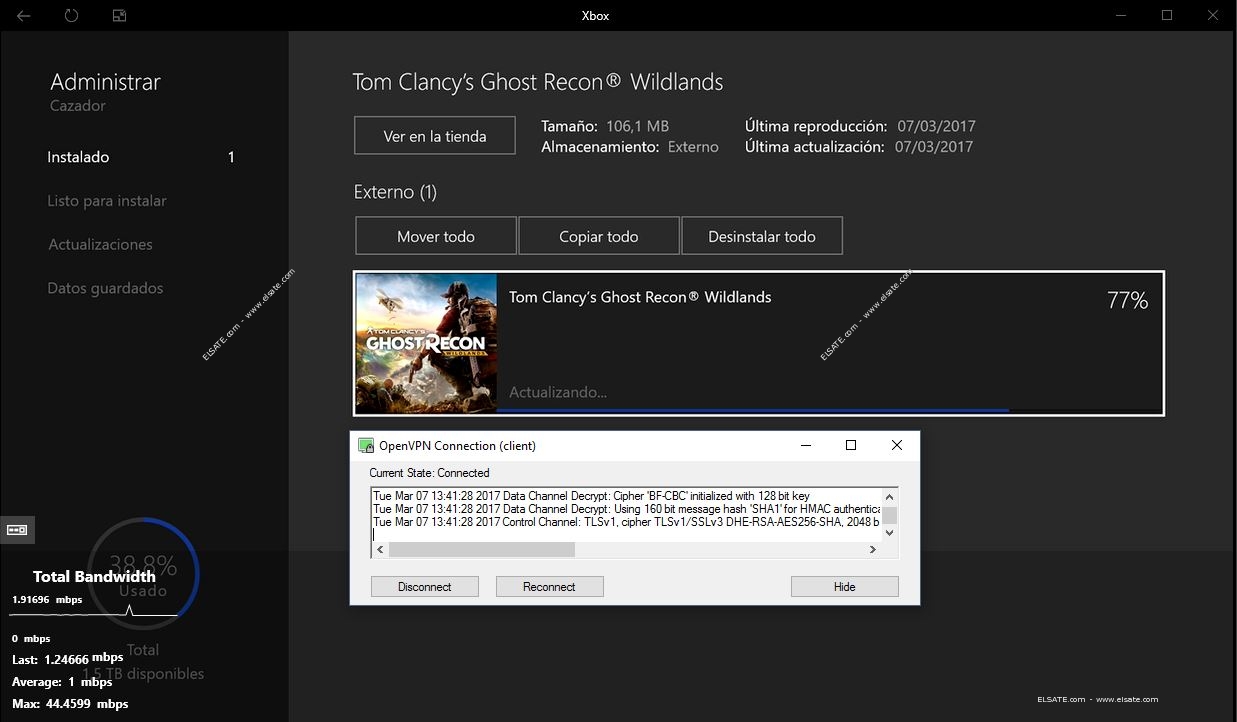This screenshot has width=1237, height=722.
Task: Click the large Ghost Recon Wildlands page heading
Action: (538, 82)
